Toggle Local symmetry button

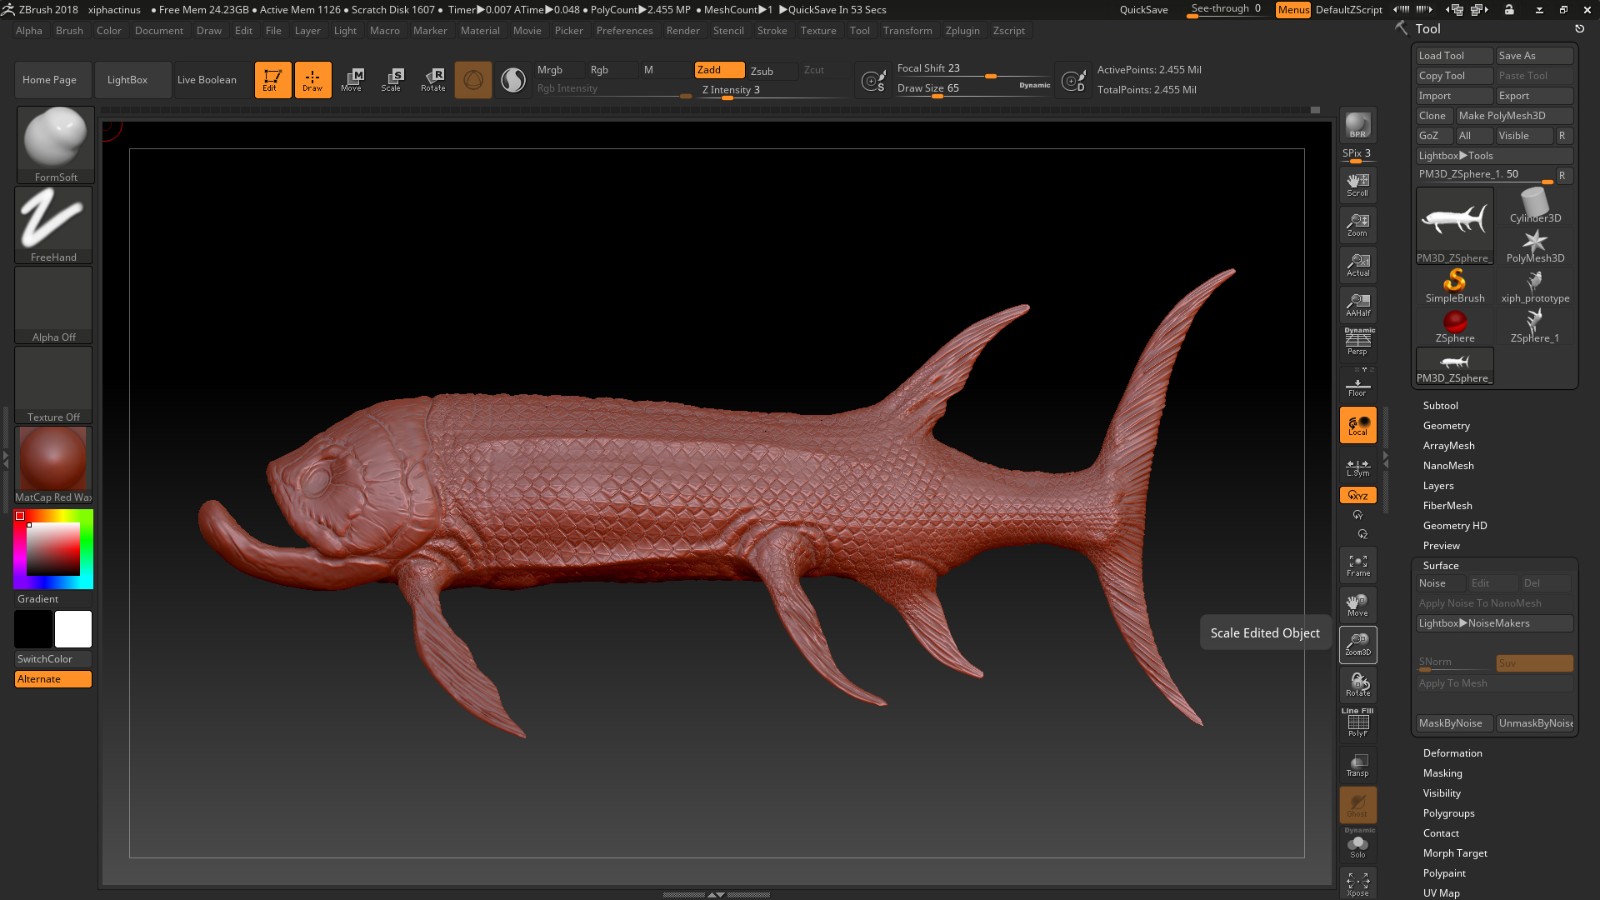pos(1357,425)
